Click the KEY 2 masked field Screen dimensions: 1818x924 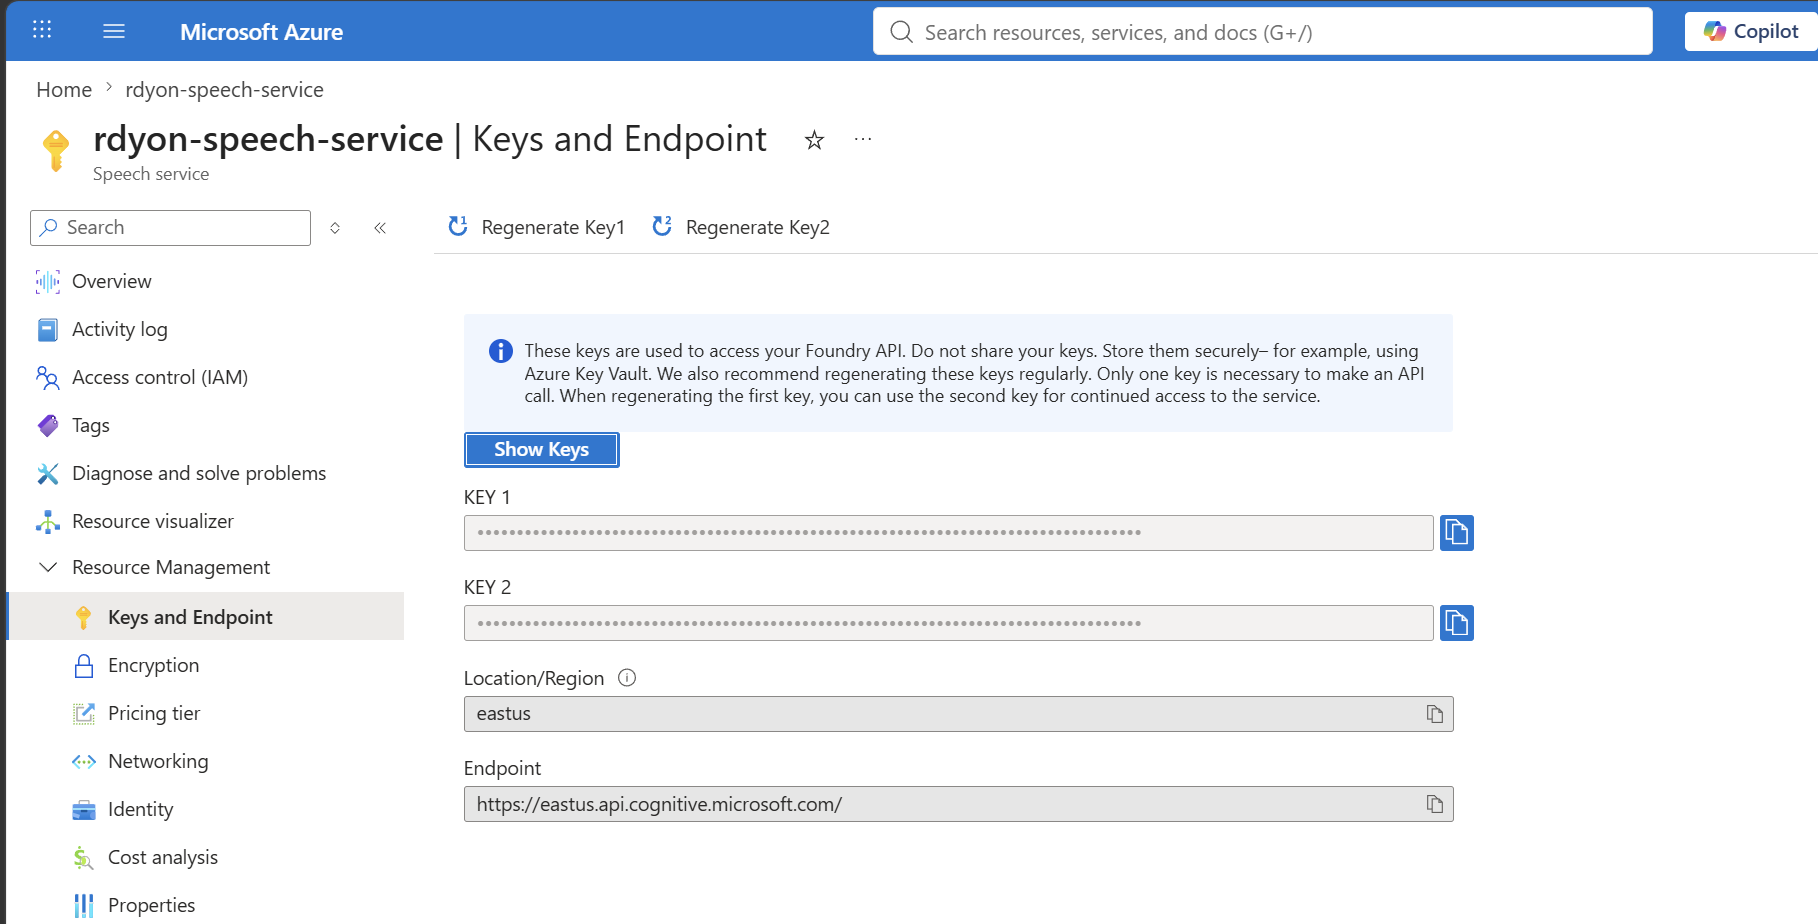(x=948, y=623)
